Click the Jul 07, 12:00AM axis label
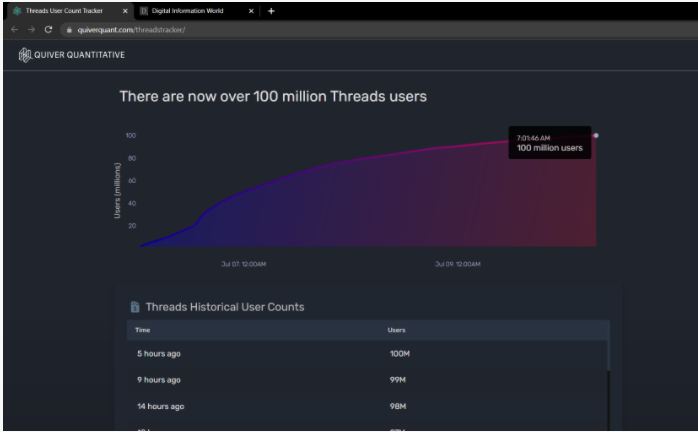 pos(243,264)
